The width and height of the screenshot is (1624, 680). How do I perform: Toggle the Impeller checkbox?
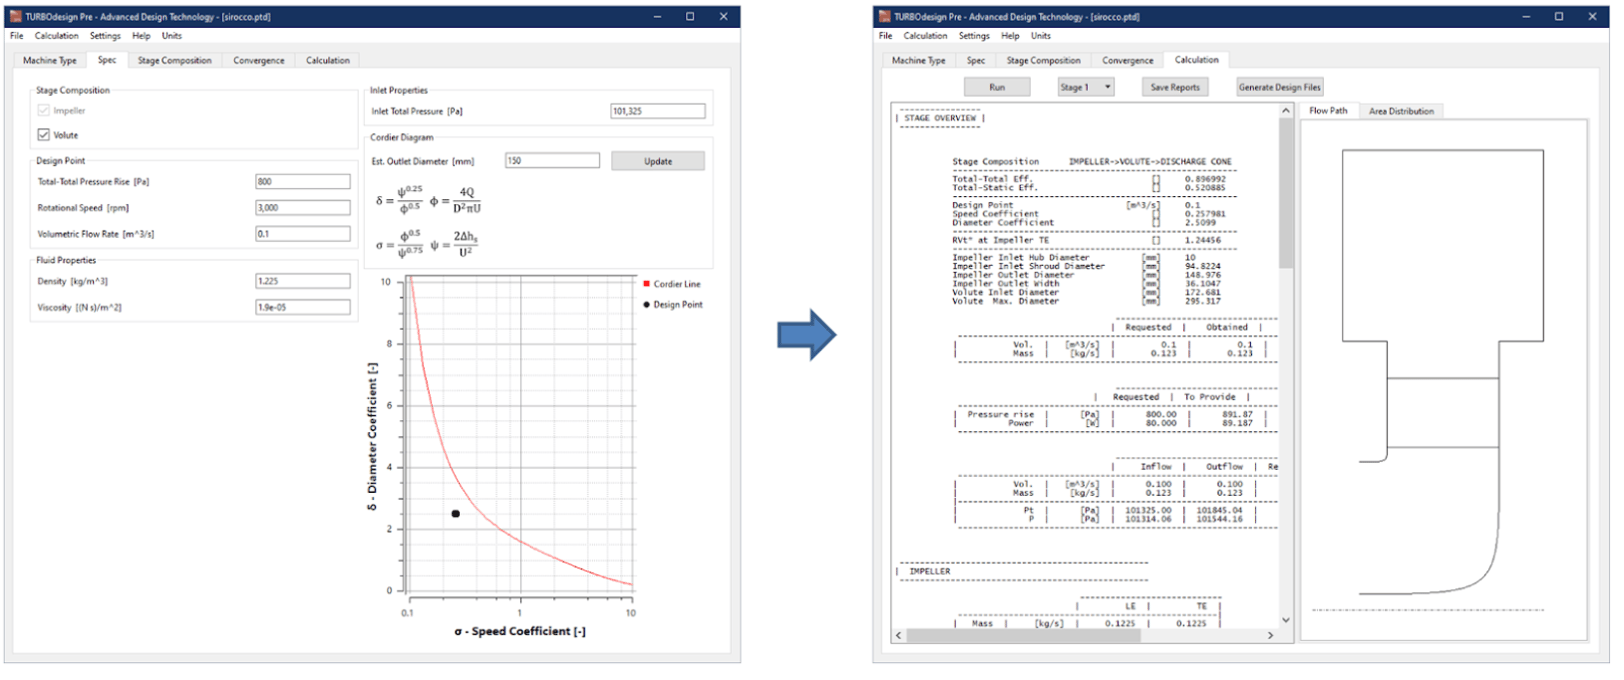(x=44, y=111)
